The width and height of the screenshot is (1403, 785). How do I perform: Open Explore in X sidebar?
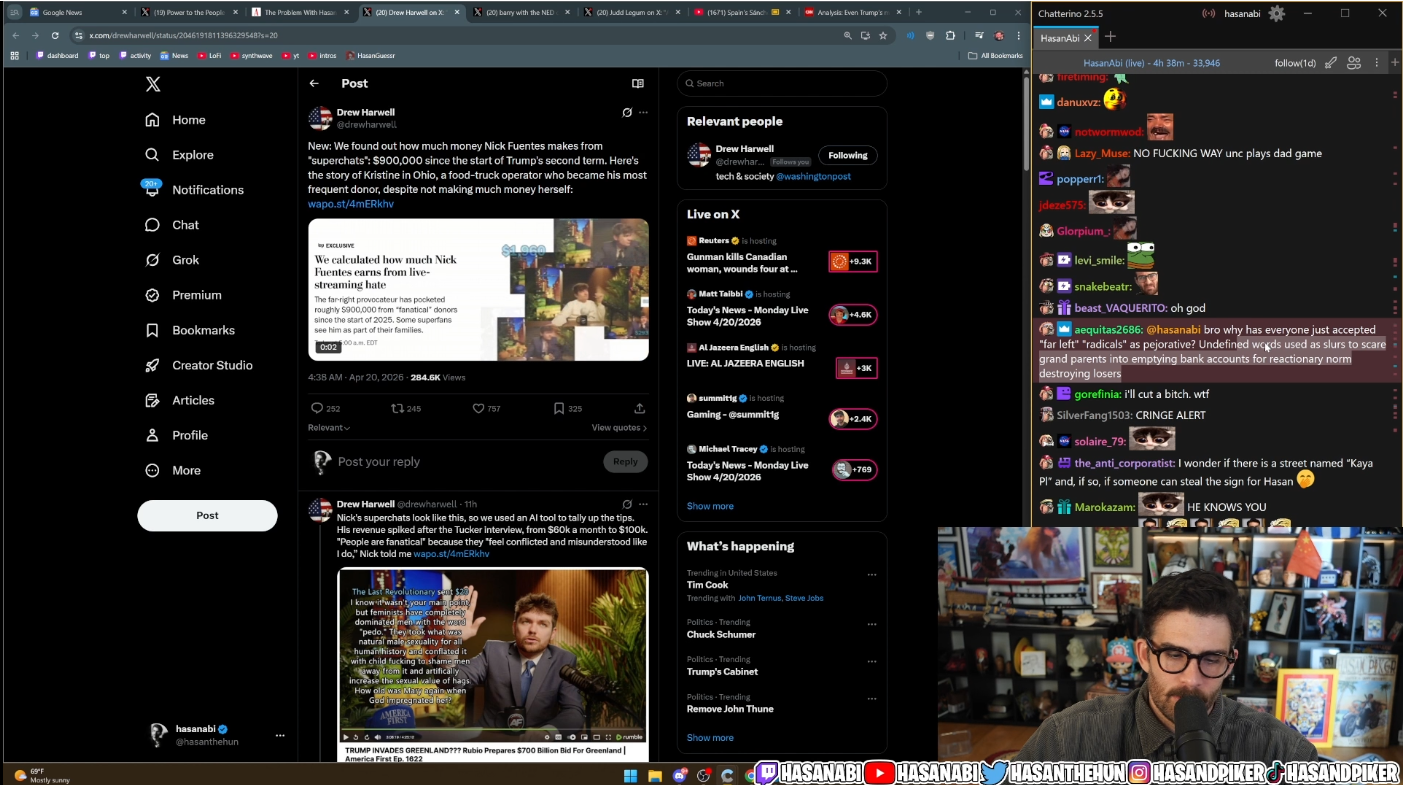pos(179,155)
